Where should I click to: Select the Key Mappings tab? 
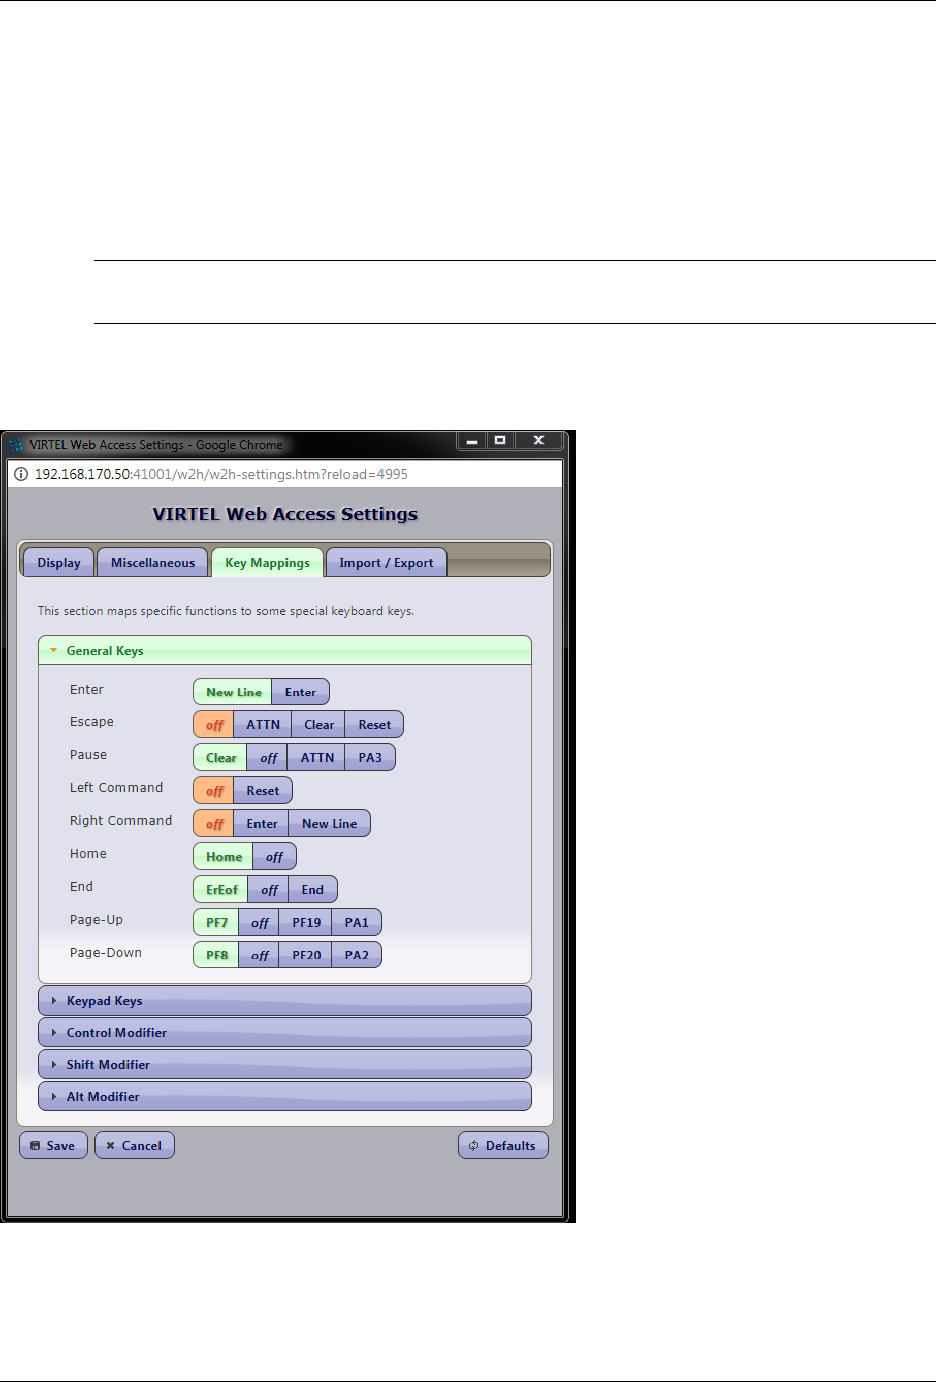click(267, 563)
